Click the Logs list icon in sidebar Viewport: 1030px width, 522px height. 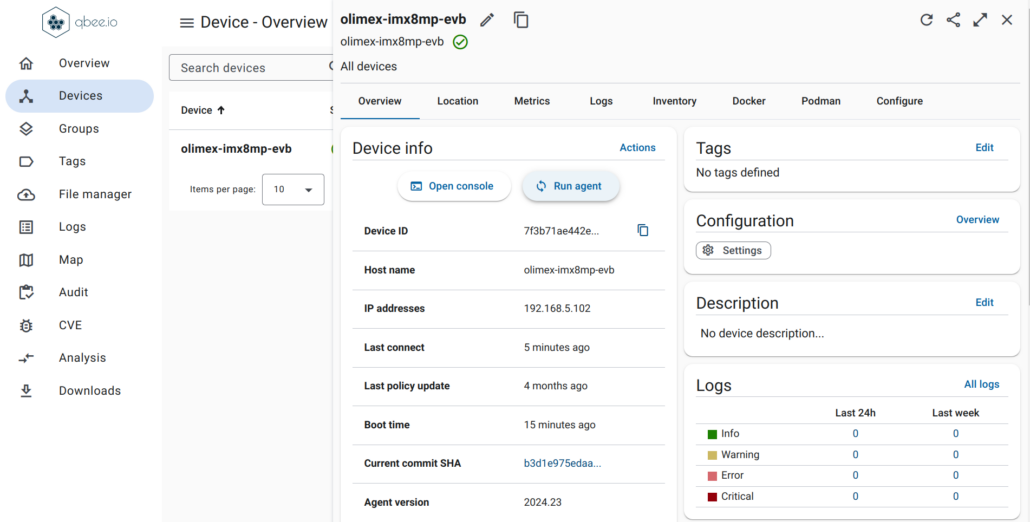tap(26, 227)
